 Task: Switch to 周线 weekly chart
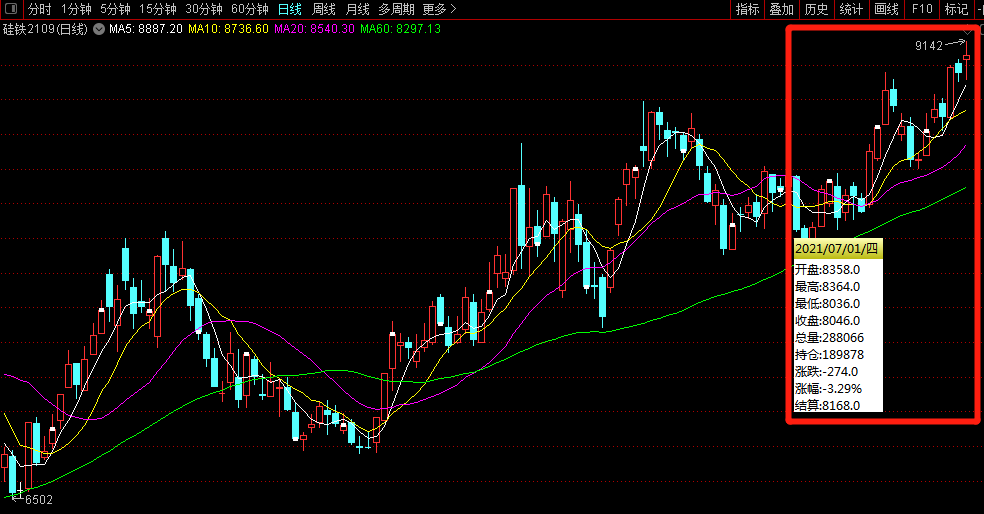pos(323,9)
